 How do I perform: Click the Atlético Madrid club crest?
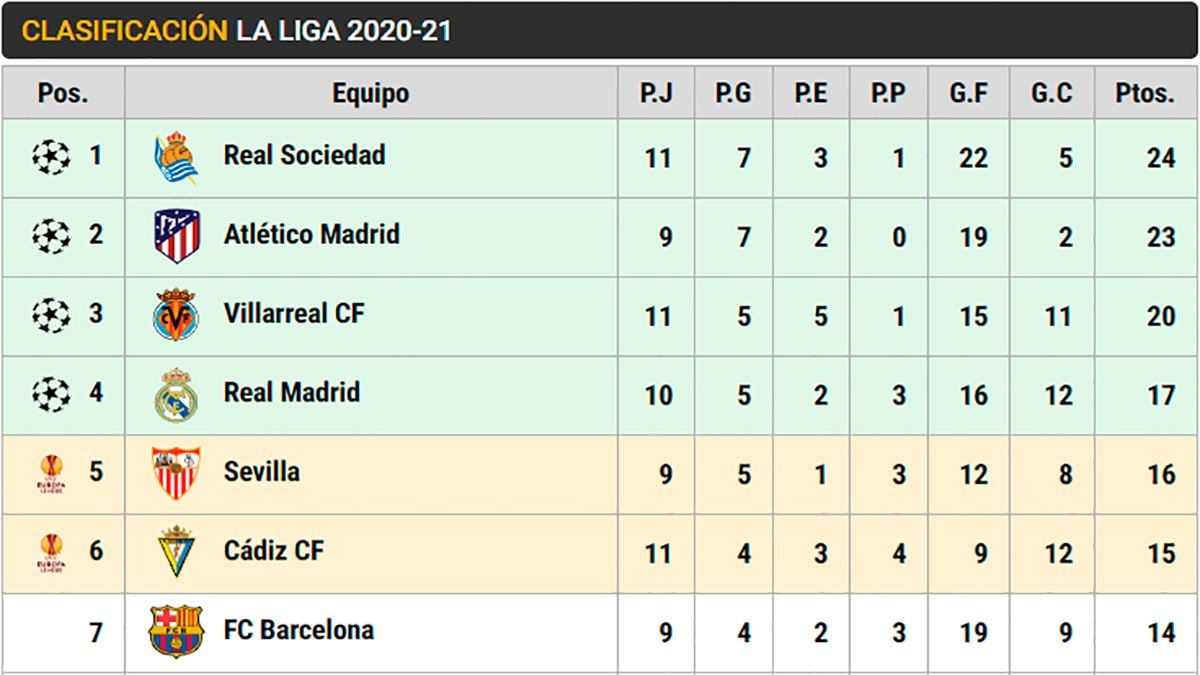pos(176,236)
